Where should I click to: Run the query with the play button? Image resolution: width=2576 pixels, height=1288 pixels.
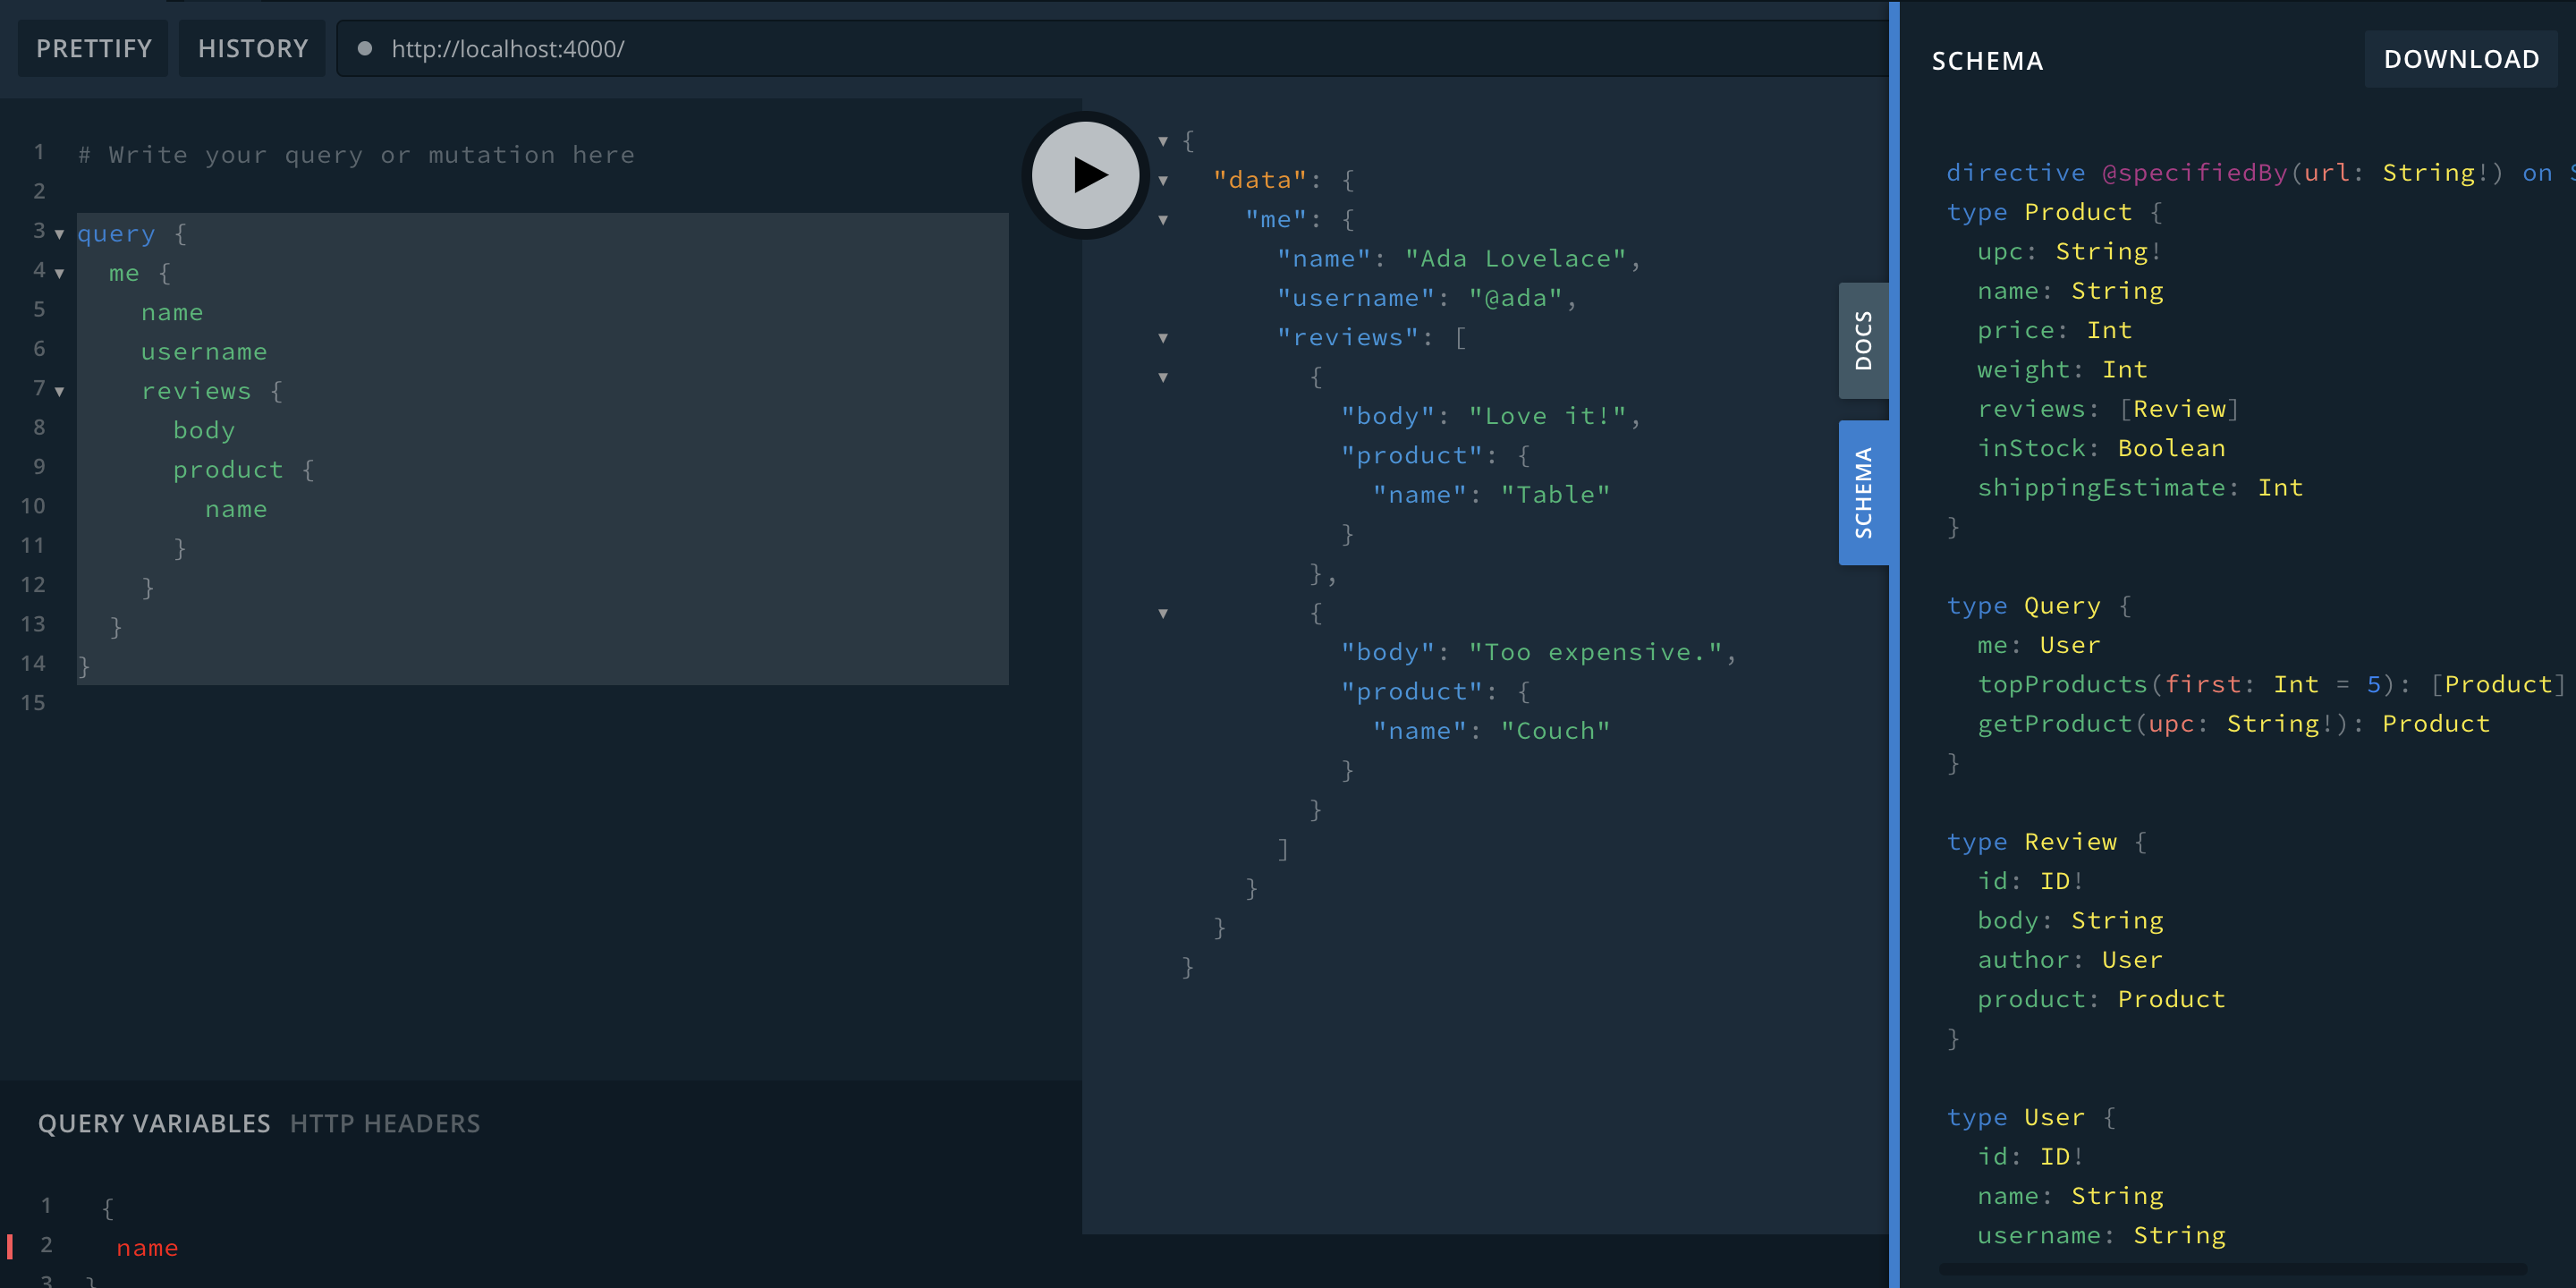pyautogui.click(x=1086, y=175)
